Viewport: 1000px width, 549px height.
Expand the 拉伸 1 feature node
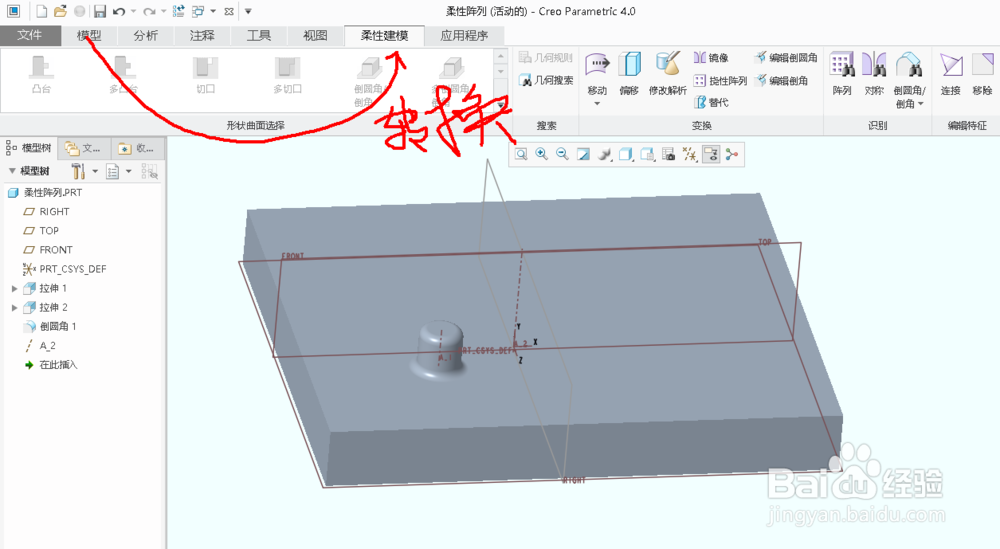(x=15, y=288)
